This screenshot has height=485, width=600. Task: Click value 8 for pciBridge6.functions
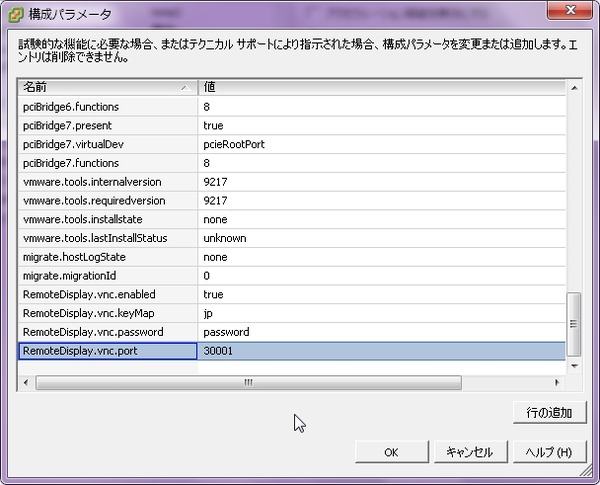[x=382, y=107]
